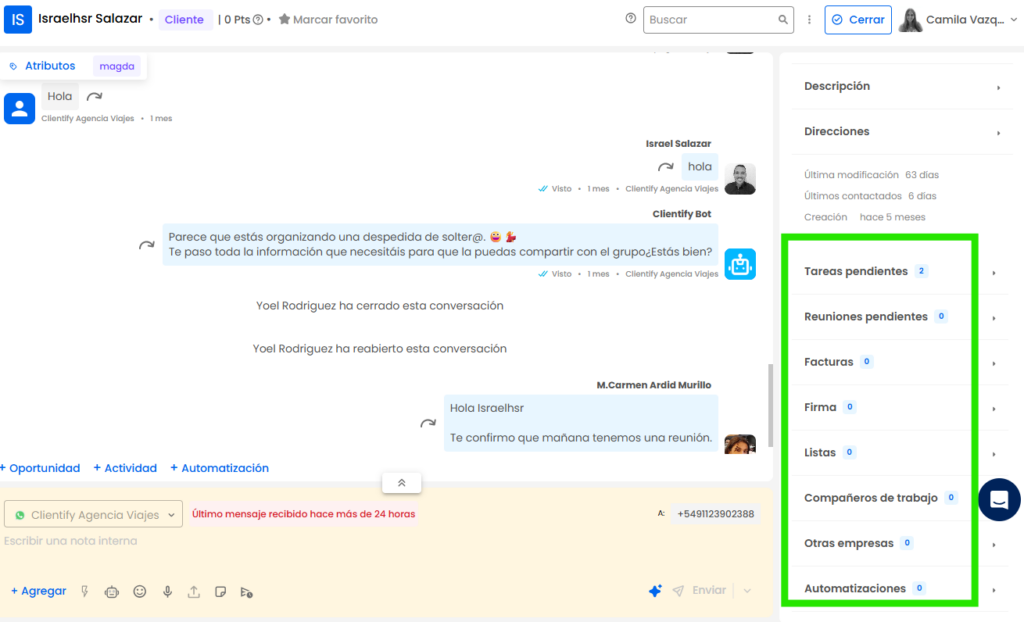Click the file upload icon
1024x622 pixels.
click(x=194, y=591)
